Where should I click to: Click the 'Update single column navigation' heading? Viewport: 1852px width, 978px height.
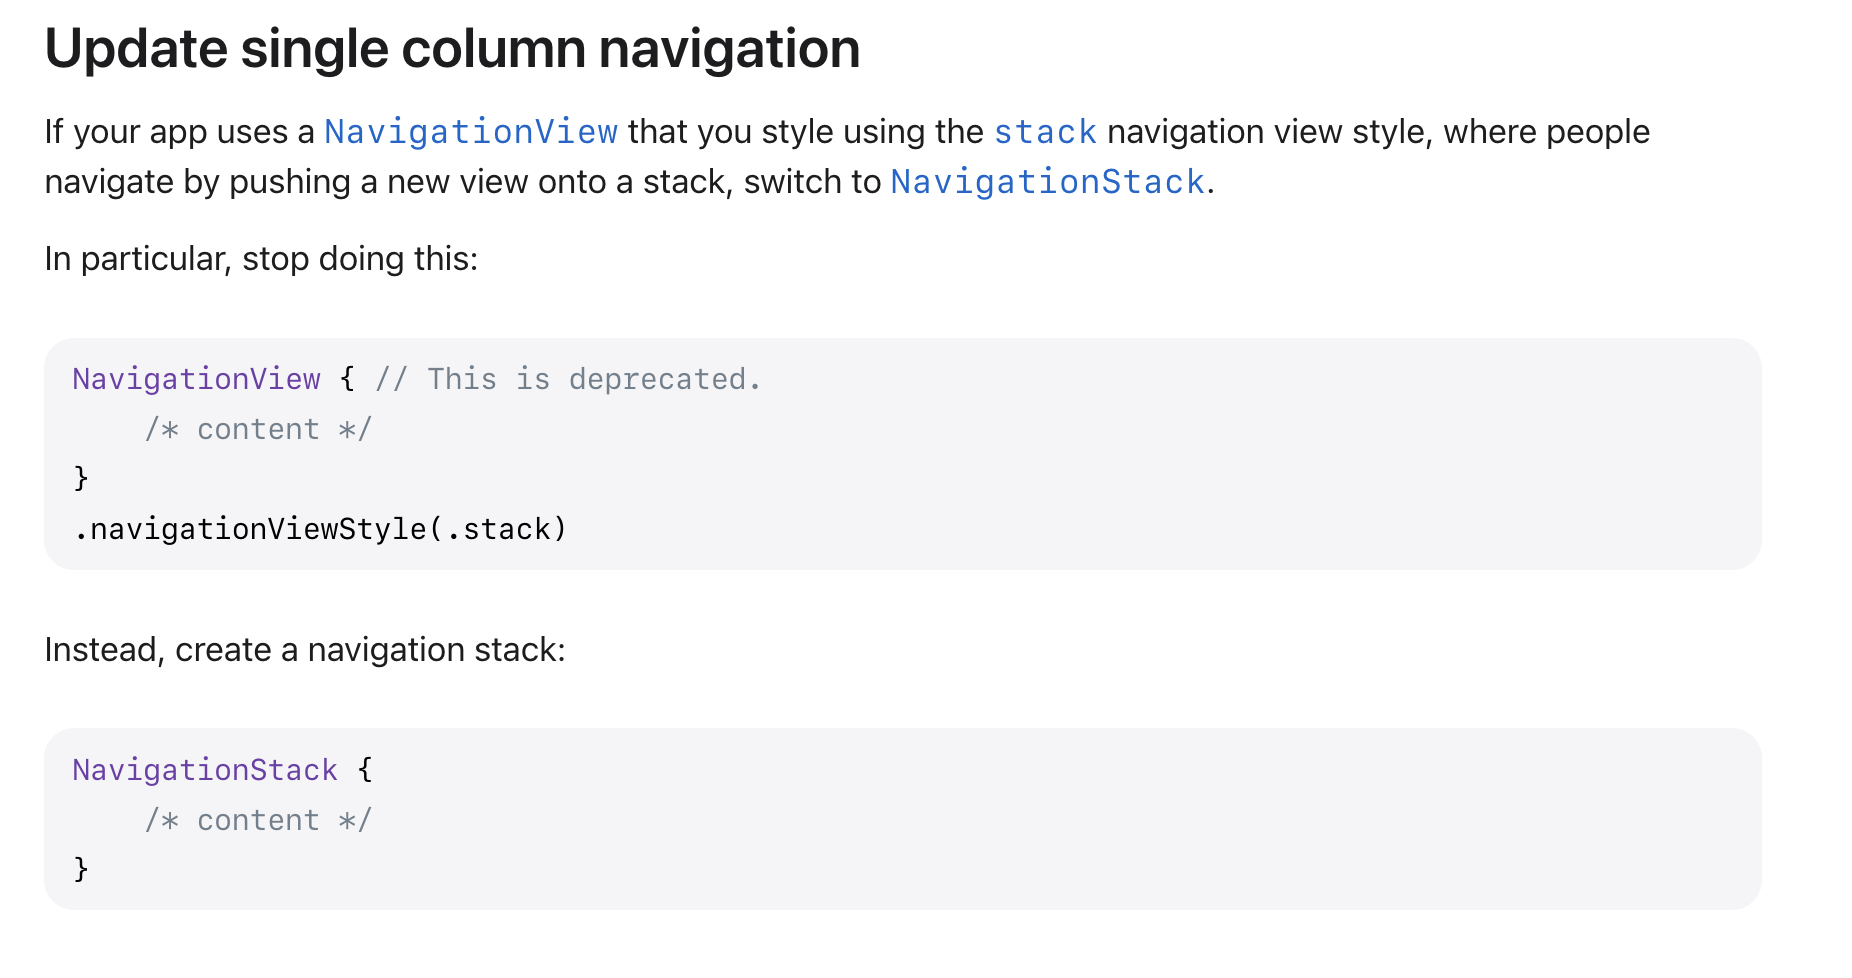click(452, 48)
